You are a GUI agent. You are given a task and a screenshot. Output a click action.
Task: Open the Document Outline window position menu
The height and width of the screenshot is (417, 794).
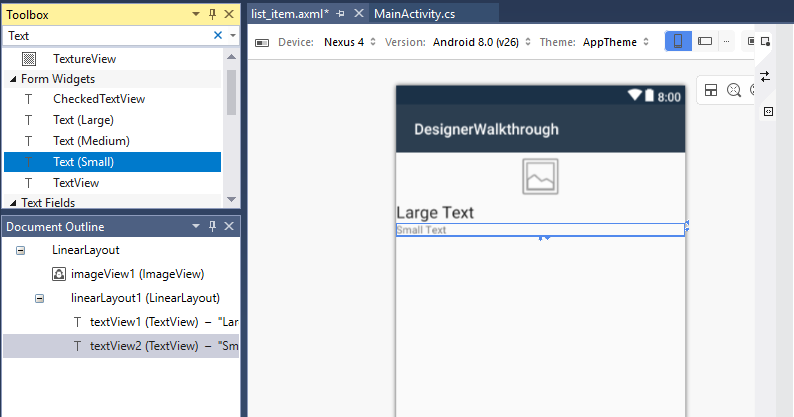click(196, 226)
